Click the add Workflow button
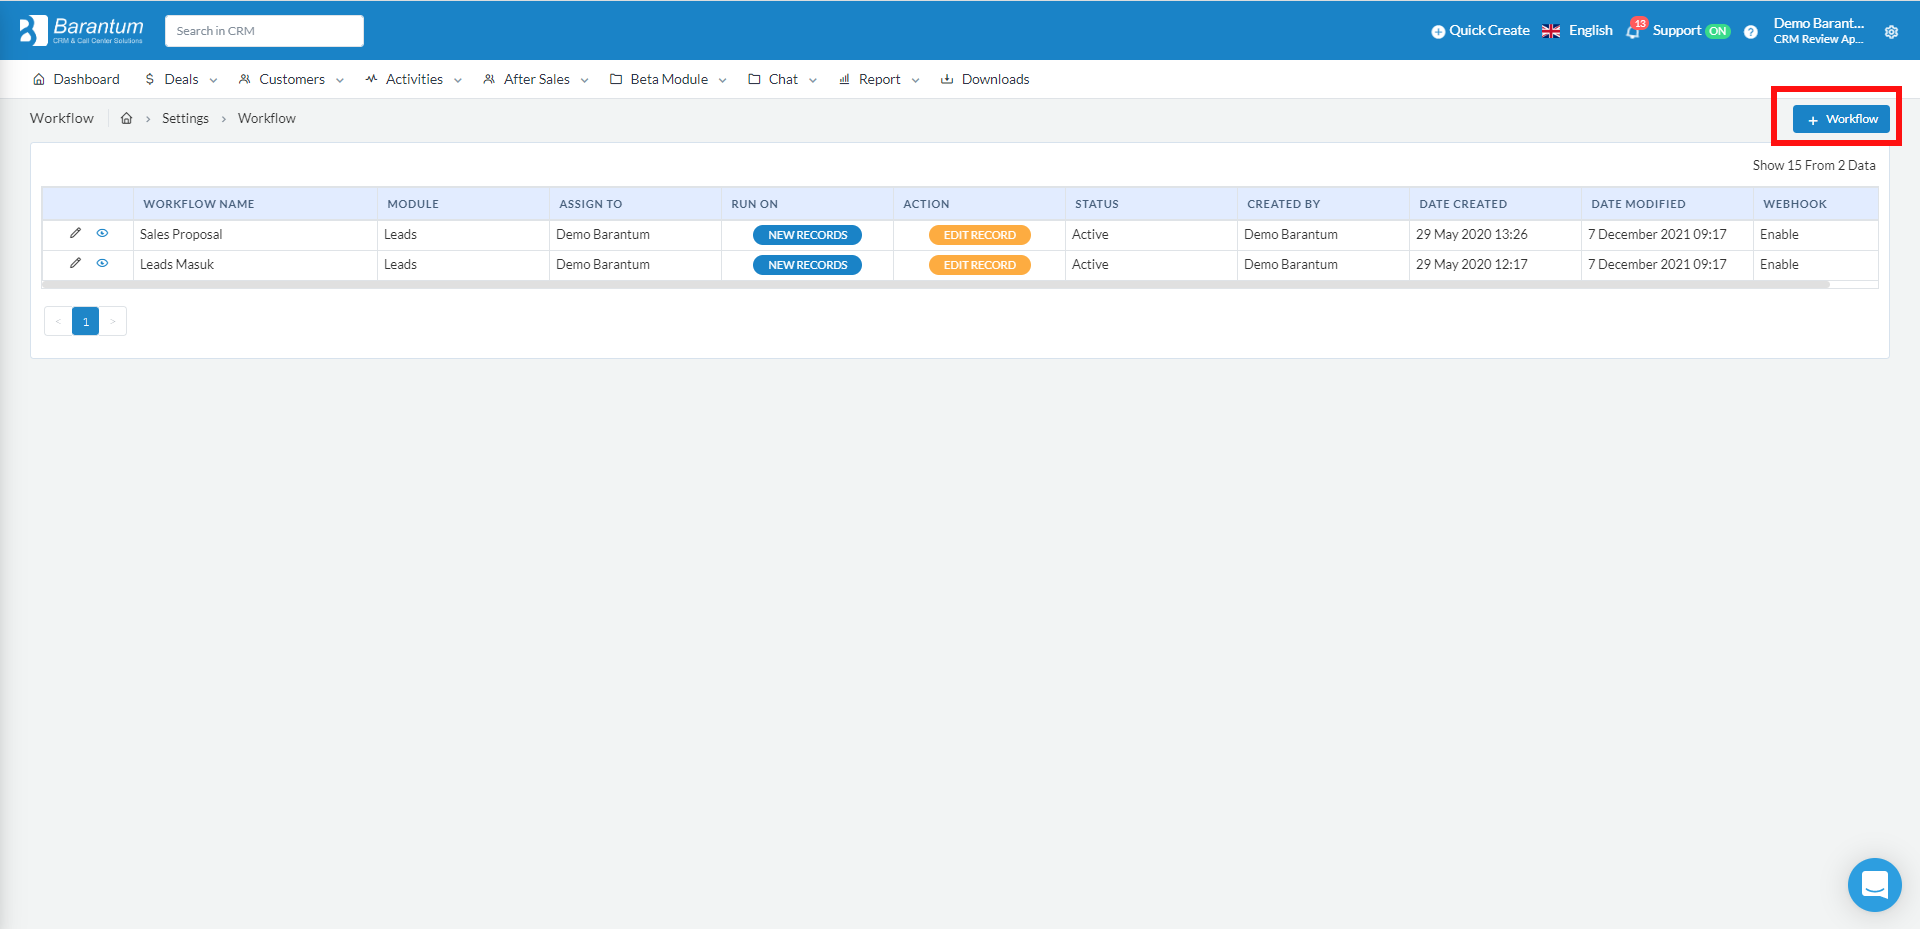The image size is (1920, 929). click(1841, 119)
